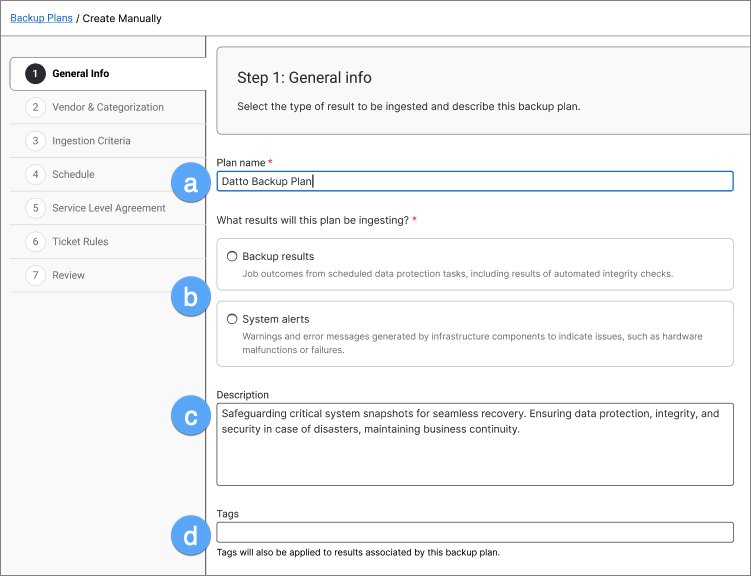Screen dimensions: 751x576
Task: Switch to the Ingestion Criteria step
Action: pos(91,141)
